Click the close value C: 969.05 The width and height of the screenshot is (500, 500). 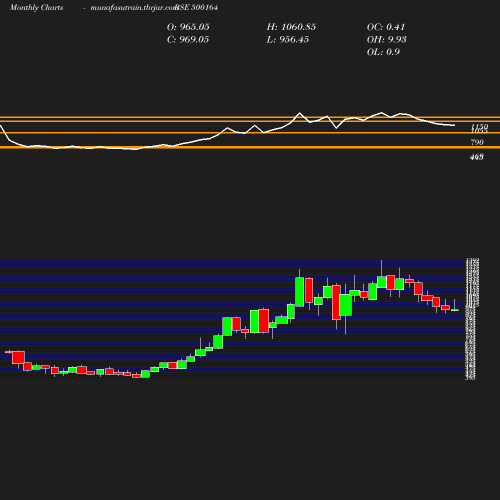point(188,40)
